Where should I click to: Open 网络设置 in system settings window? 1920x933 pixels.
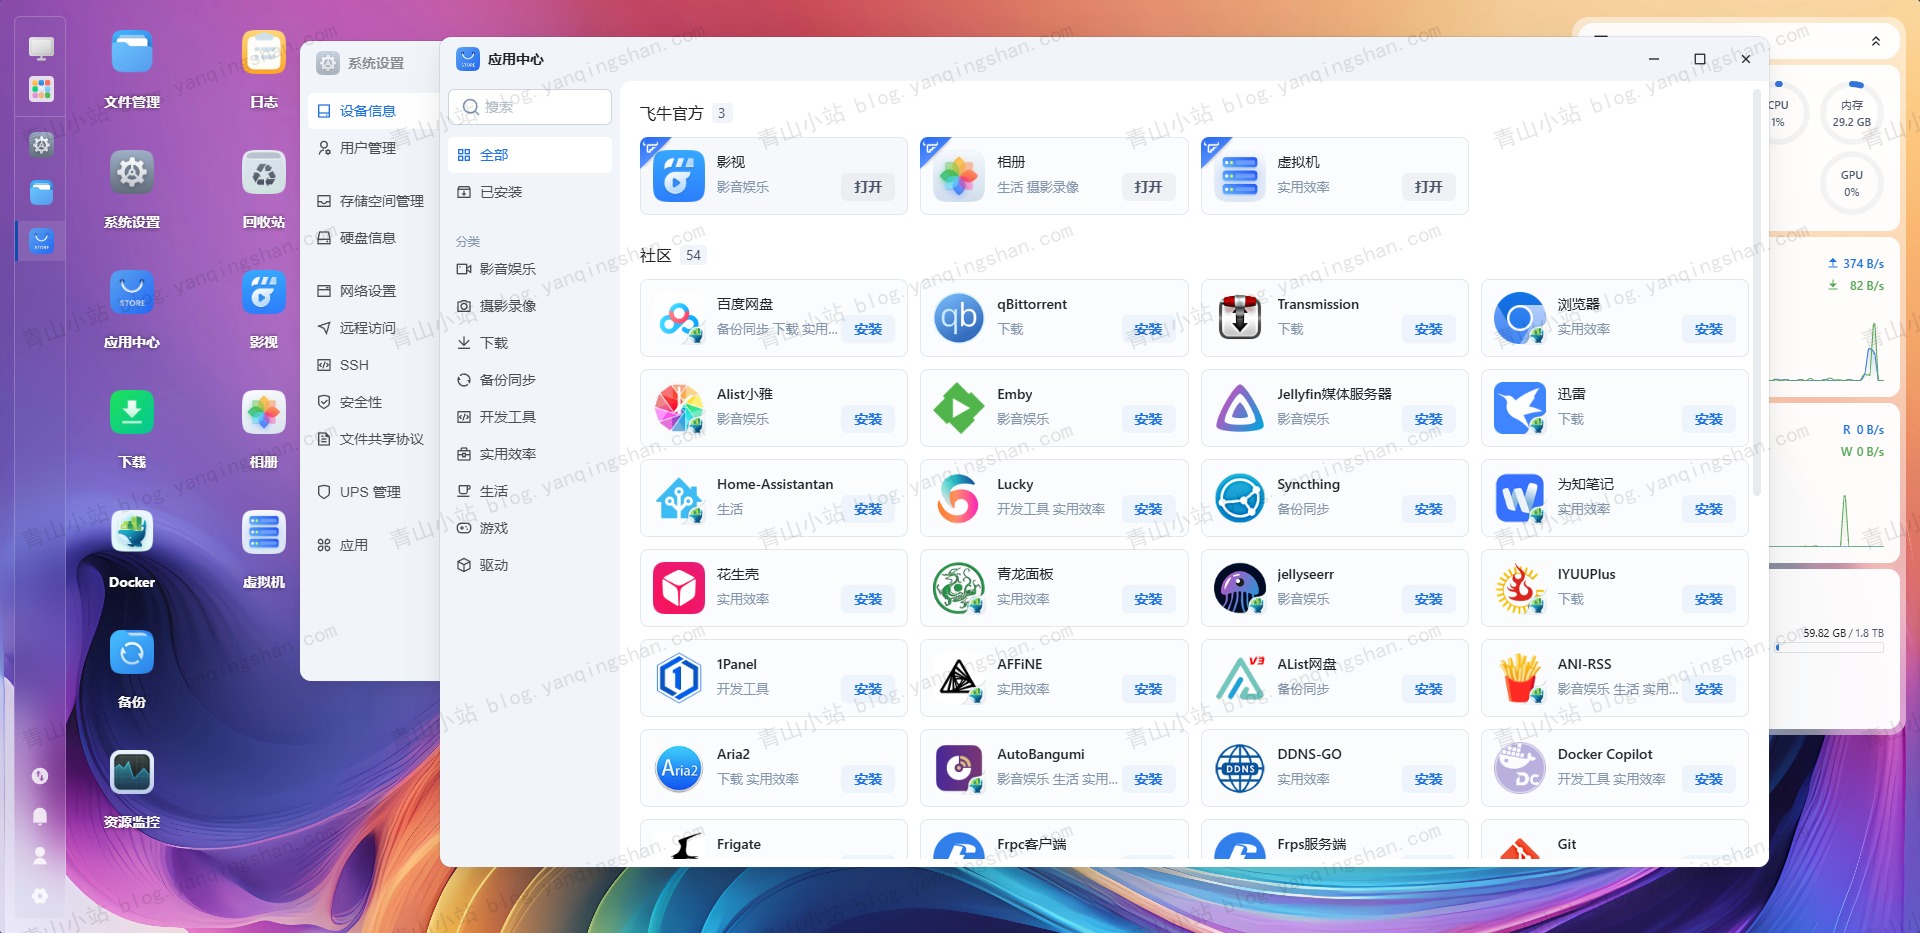374,291
